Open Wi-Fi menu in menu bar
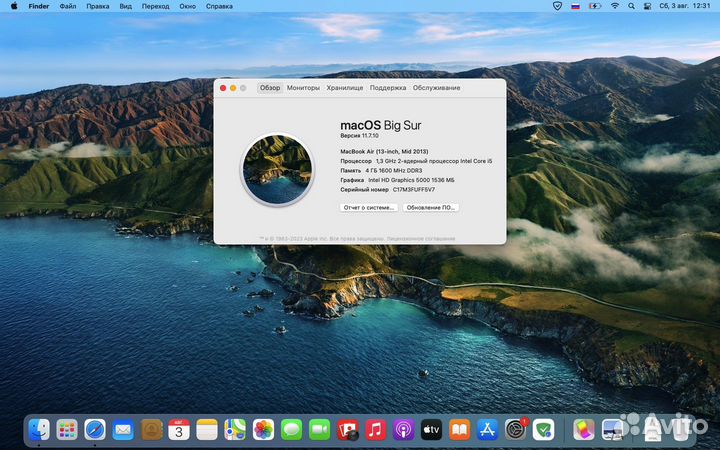Viewport: 720px width, 450px height. (615, 6)
